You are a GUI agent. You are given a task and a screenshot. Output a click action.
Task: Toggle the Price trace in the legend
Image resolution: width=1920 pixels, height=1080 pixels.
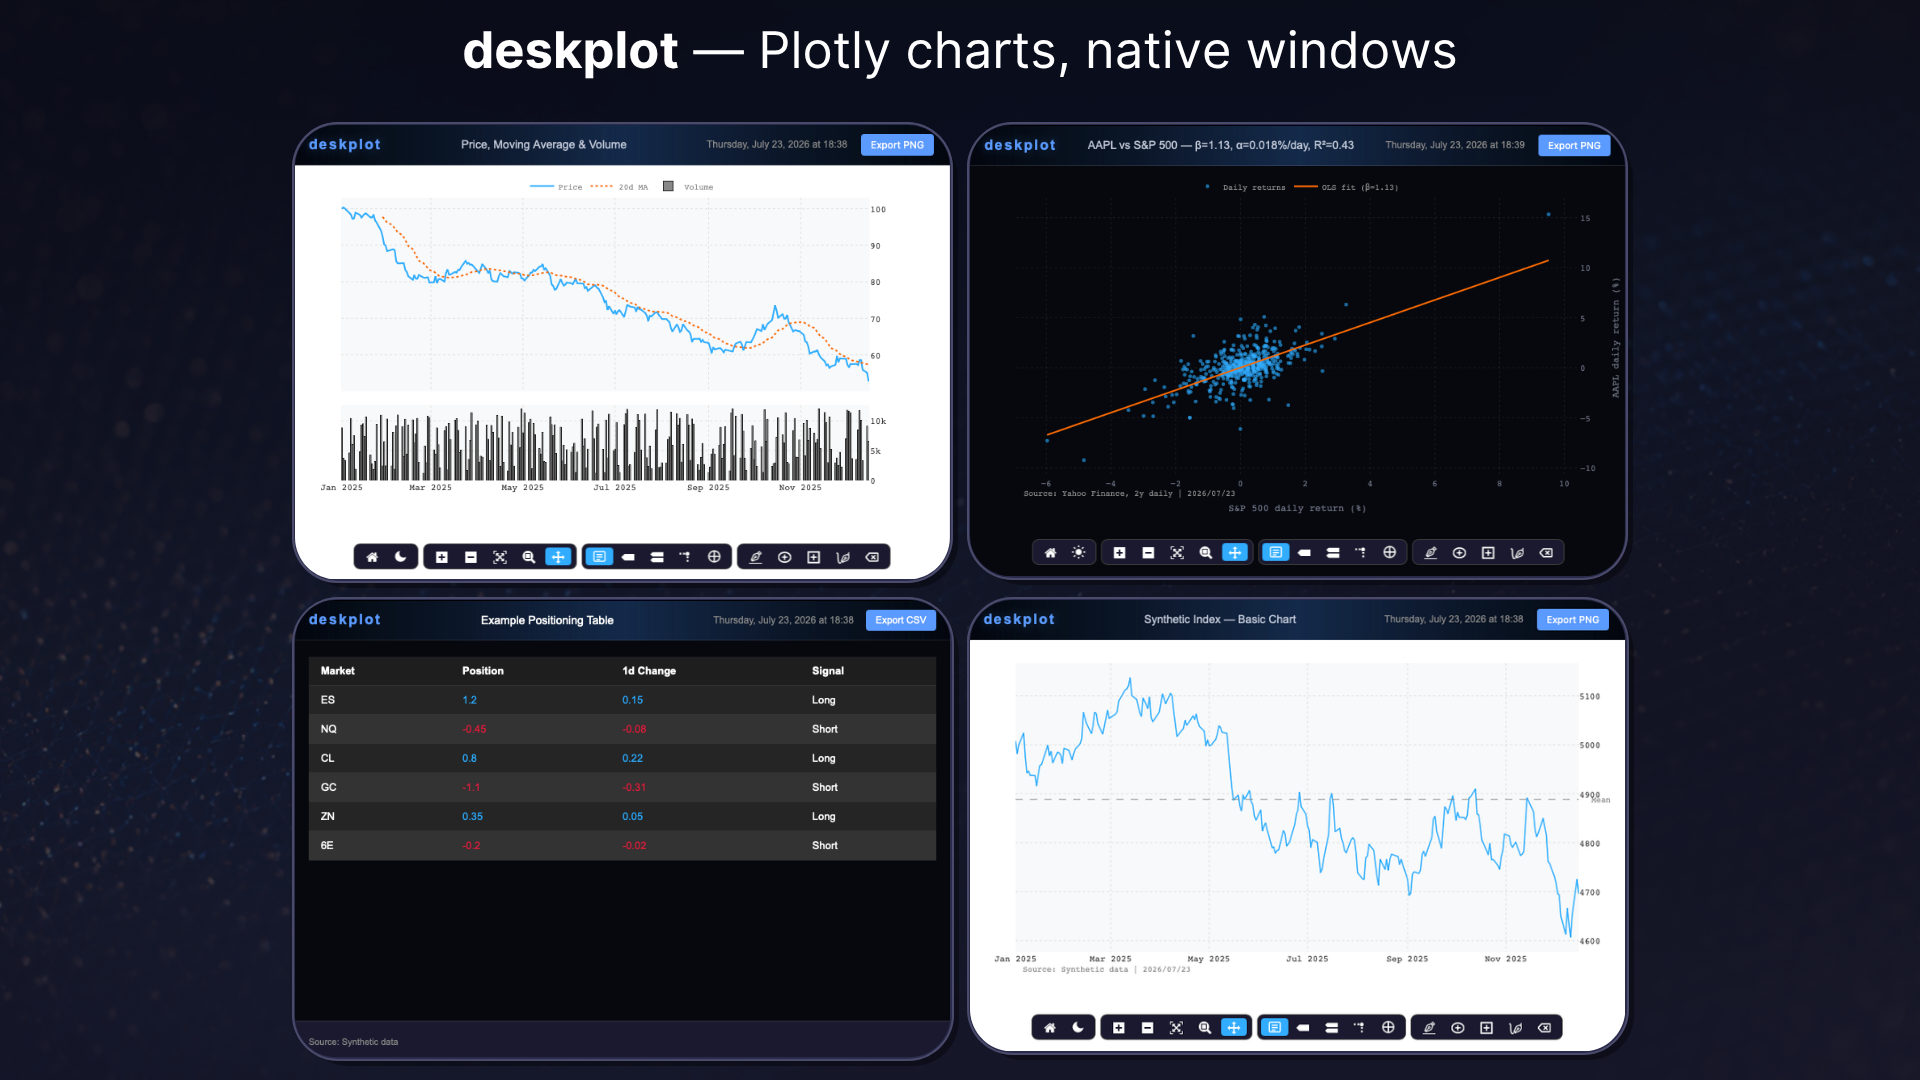[556, 187]
